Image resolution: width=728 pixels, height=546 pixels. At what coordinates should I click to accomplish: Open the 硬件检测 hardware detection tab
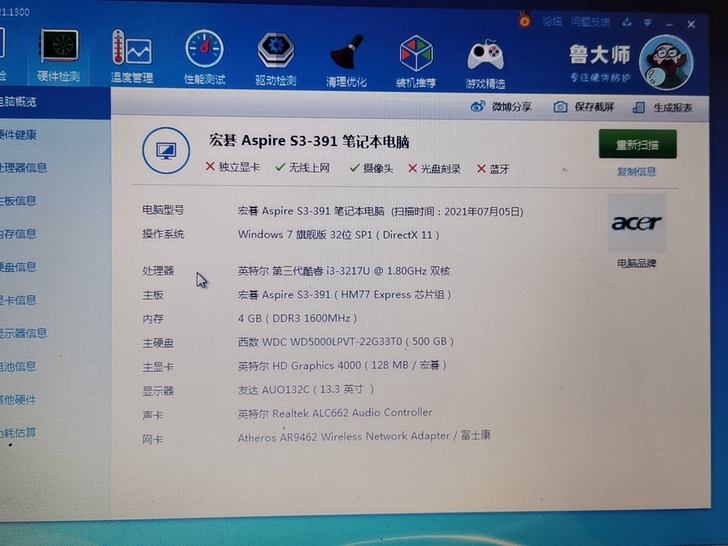[58, 56]
